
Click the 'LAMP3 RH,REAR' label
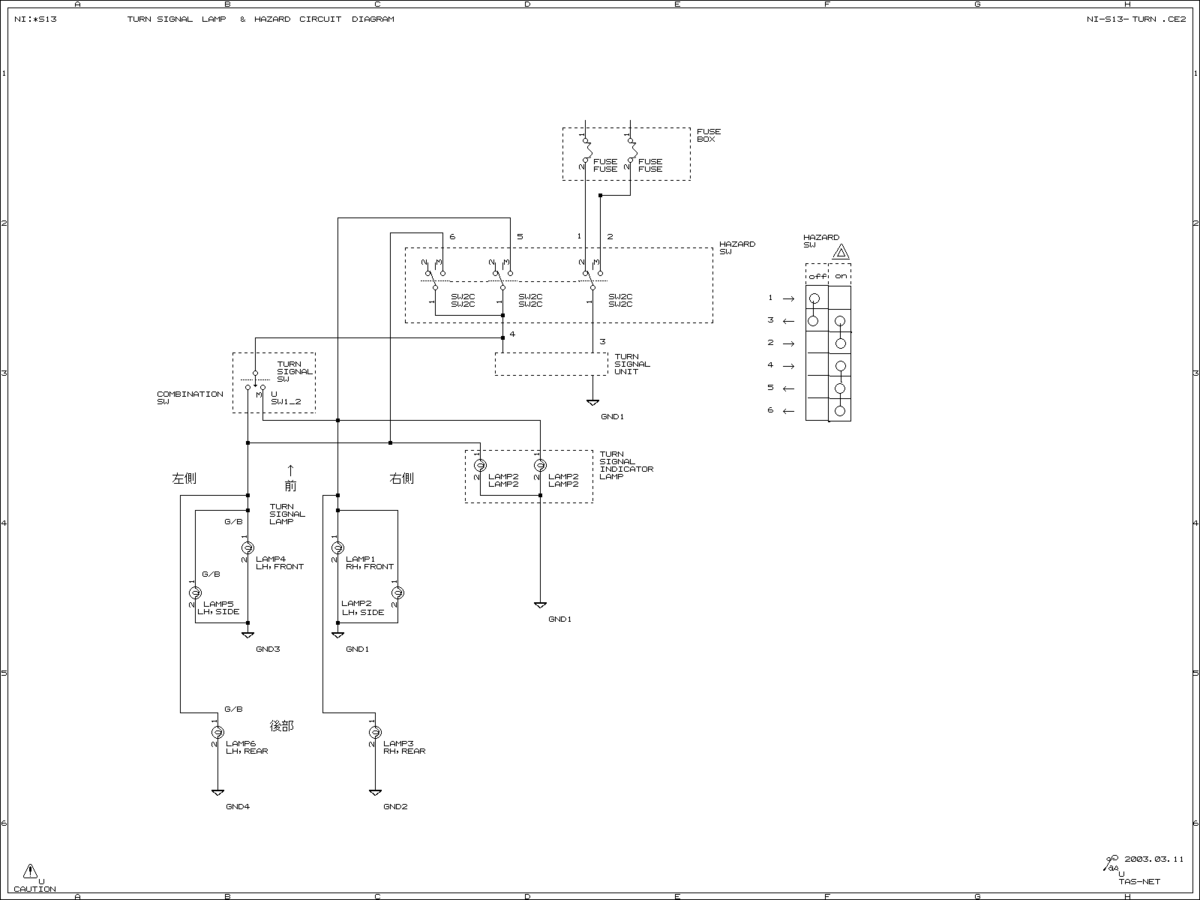404,747
